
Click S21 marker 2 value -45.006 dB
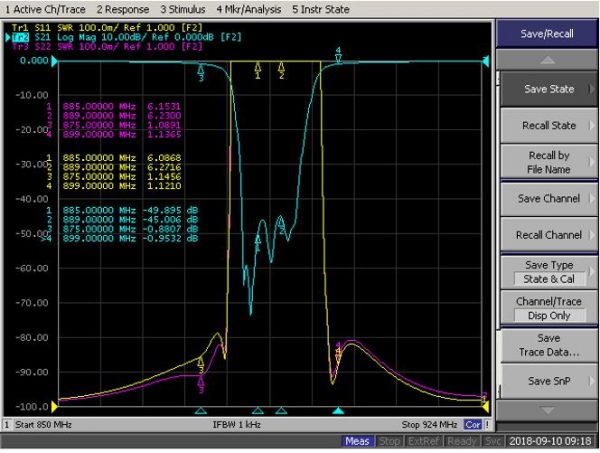point(170,220)
